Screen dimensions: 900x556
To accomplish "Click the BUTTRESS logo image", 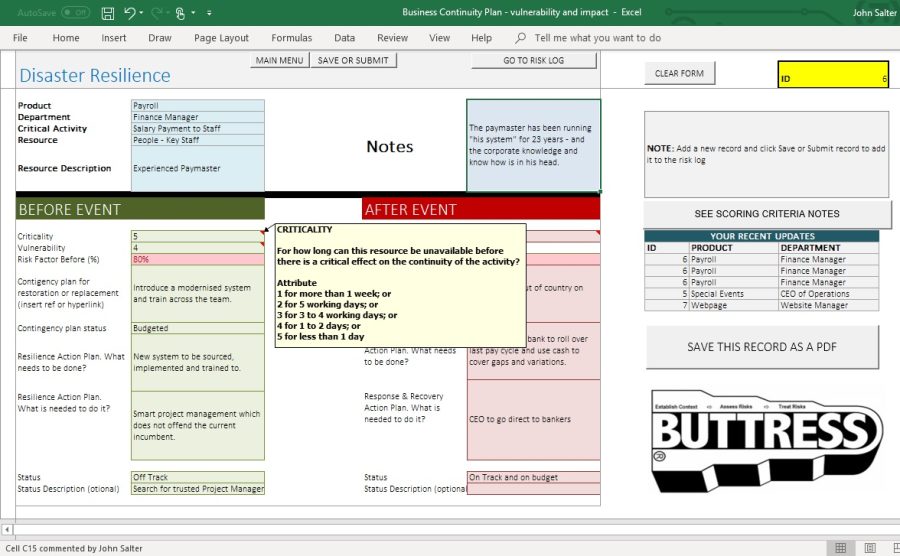I will (x=767, y=441).
